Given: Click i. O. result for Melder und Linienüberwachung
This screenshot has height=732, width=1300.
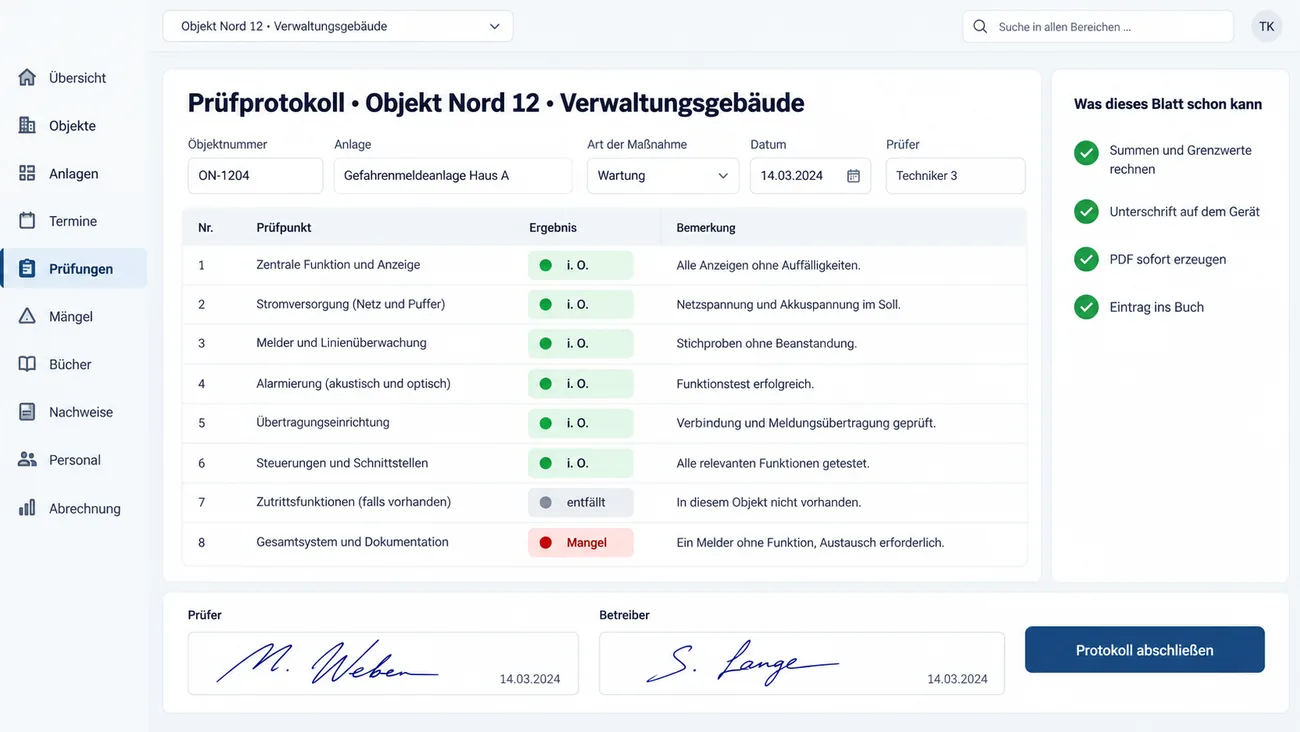Looking at the screenshot, I should (580, 343).
